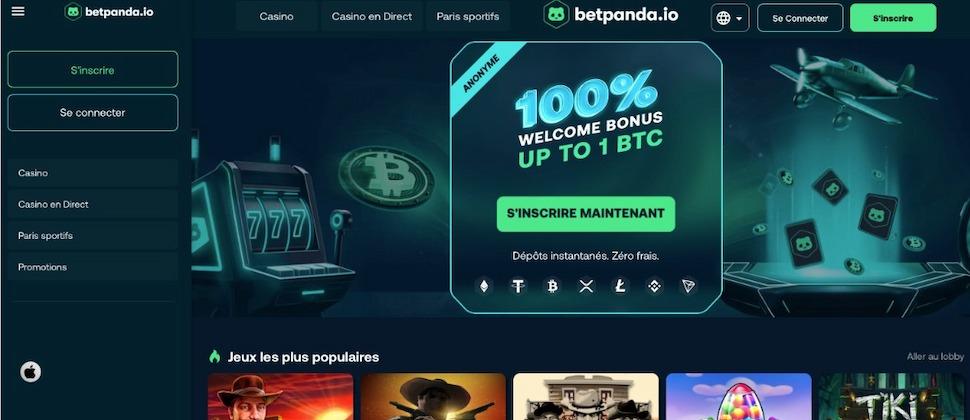970x420 pixels.
Task: Click the Tether coin icon
Action: click(518, 286)
